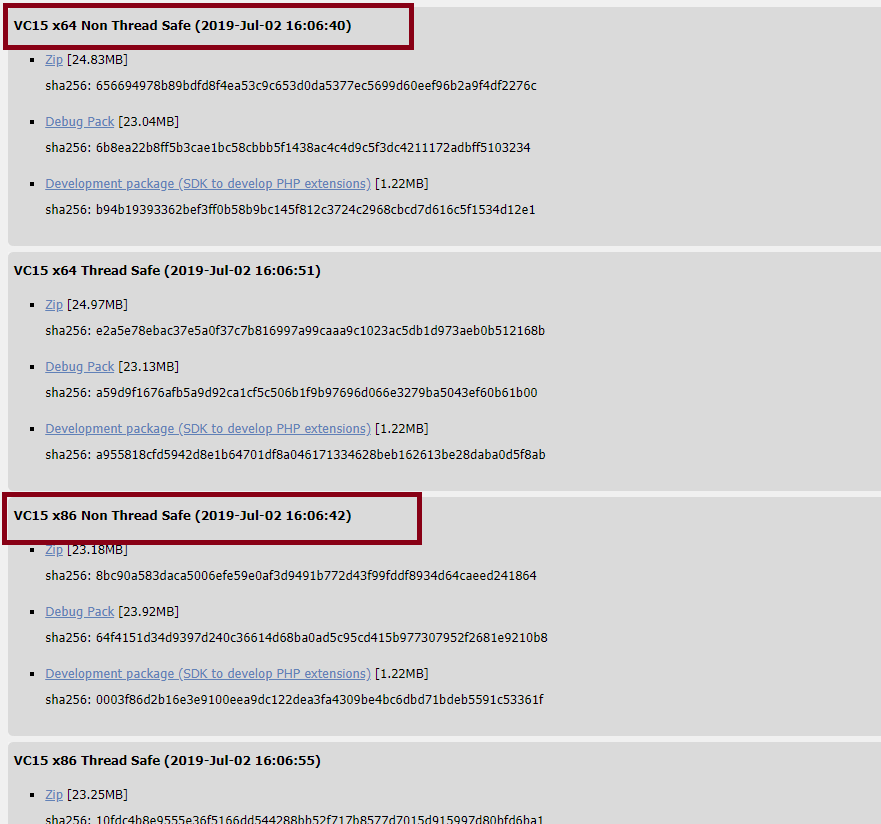Click the VC15 x86 Thread Safe heading
The height and width of the screenshot is (824, 881).
tap(167, 761)
